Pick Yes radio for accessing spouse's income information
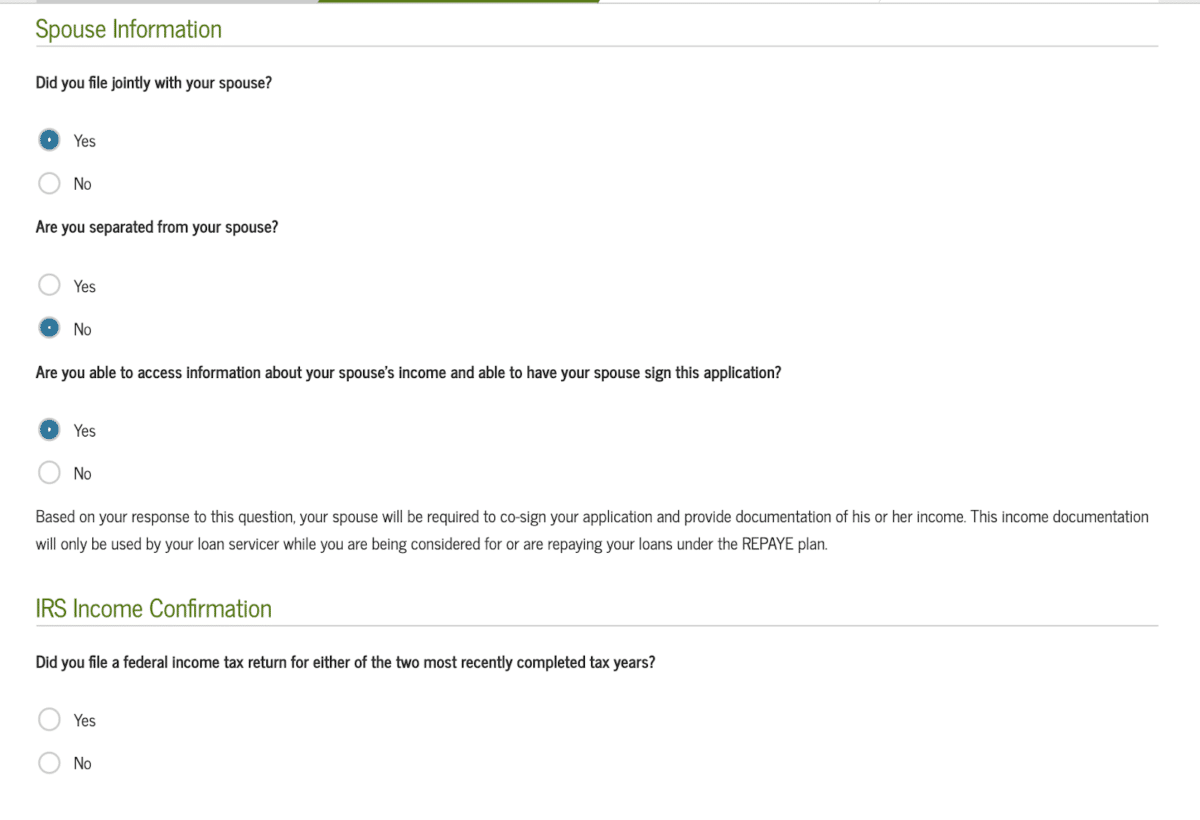Screen dimensions: 1200x820 pyautogui.click(x=49, y=430)
